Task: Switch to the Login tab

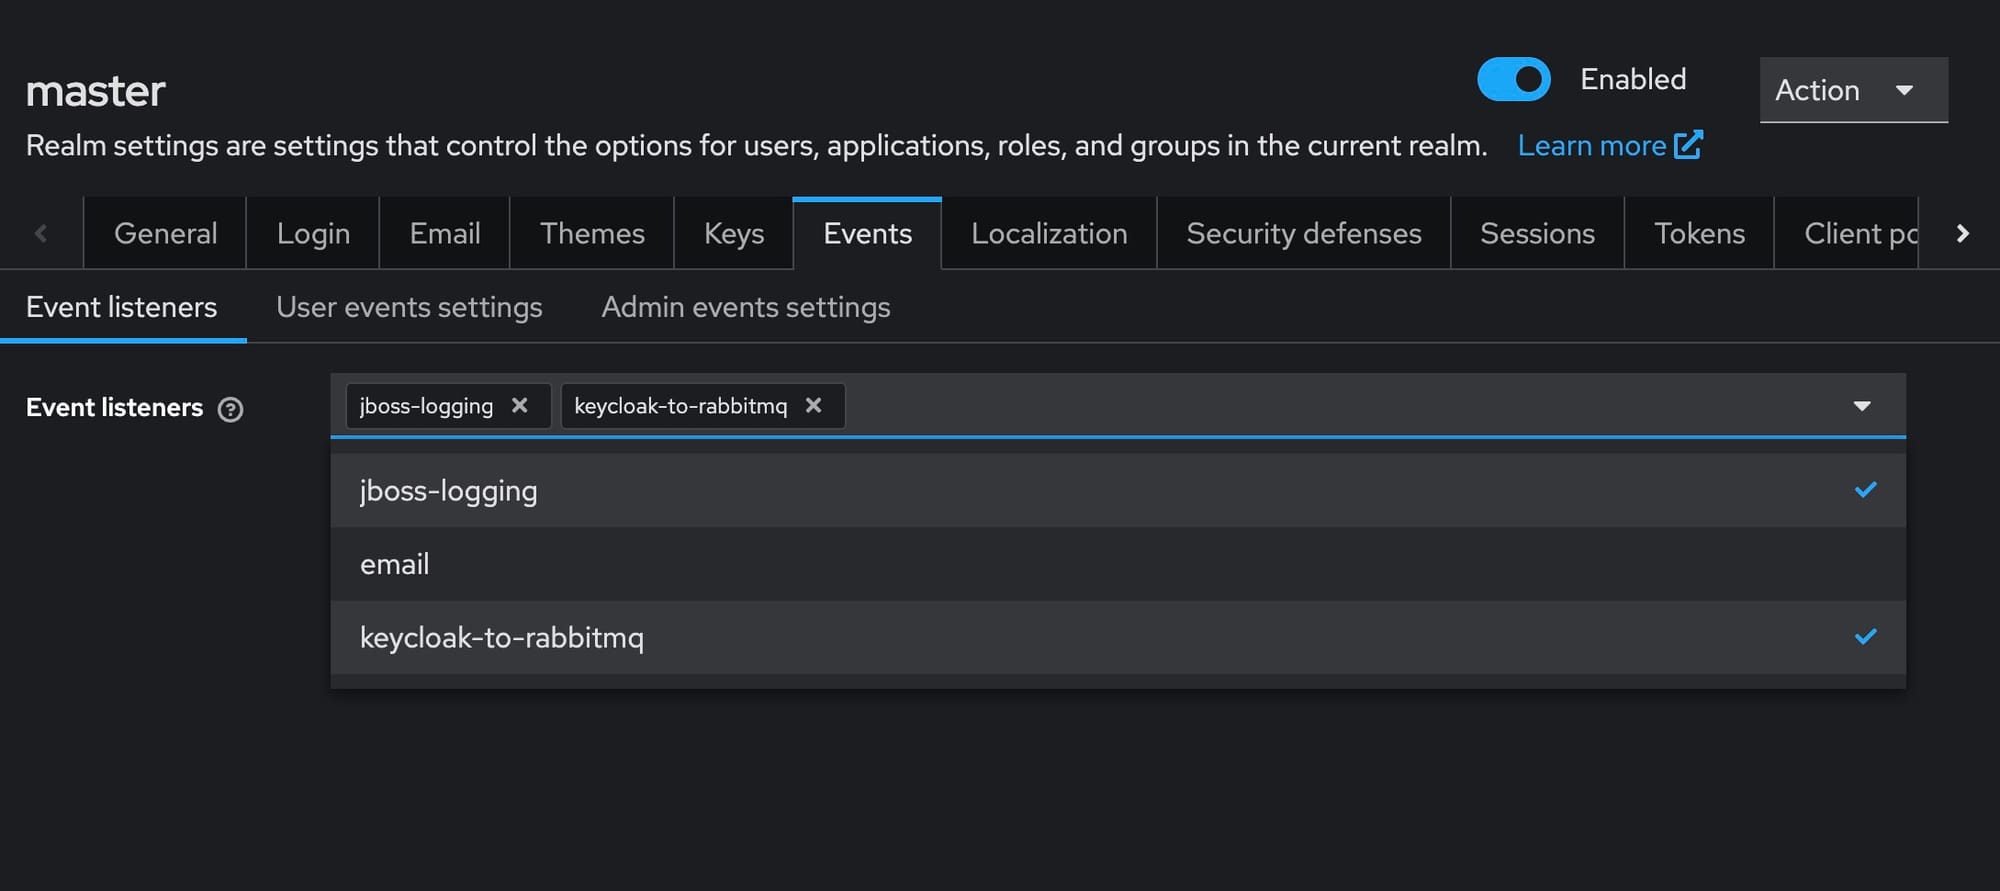Action: tap(313, 233)
